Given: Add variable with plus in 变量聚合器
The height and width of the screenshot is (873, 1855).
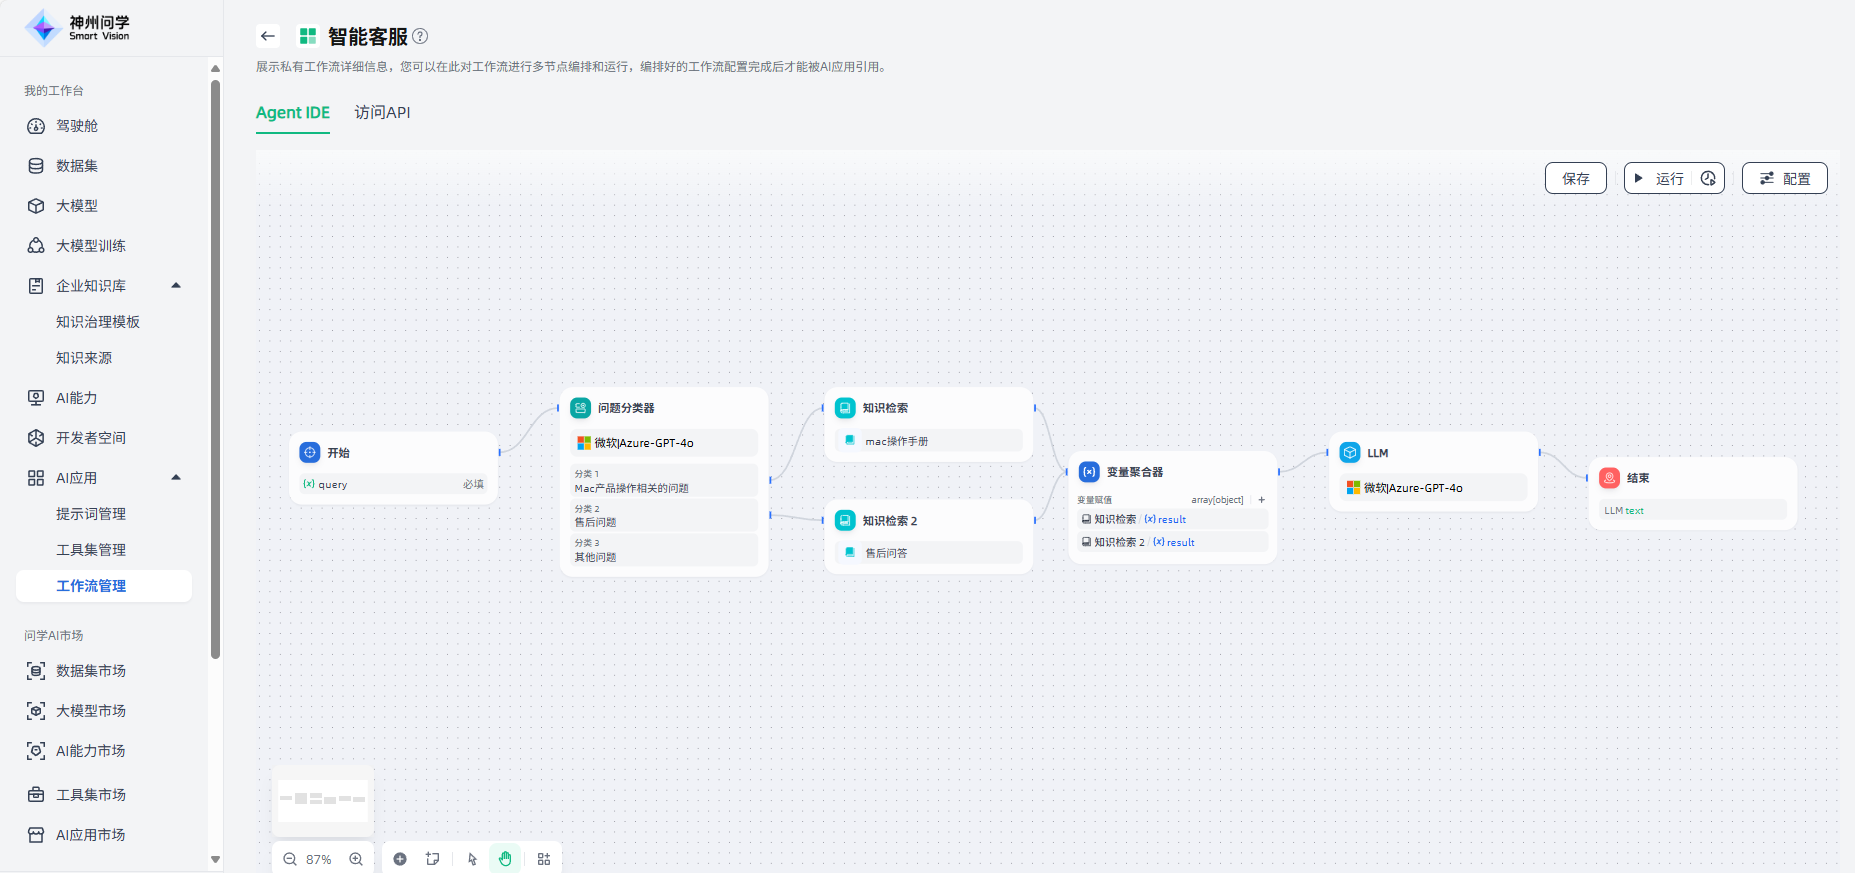Looking at the screenshot, I should coord(1262,500).
